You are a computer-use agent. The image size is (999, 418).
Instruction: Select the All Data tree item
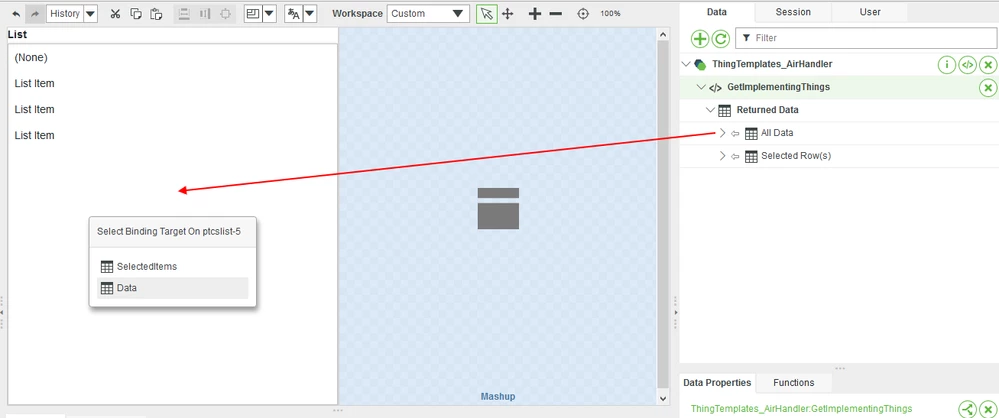[777, 133]
